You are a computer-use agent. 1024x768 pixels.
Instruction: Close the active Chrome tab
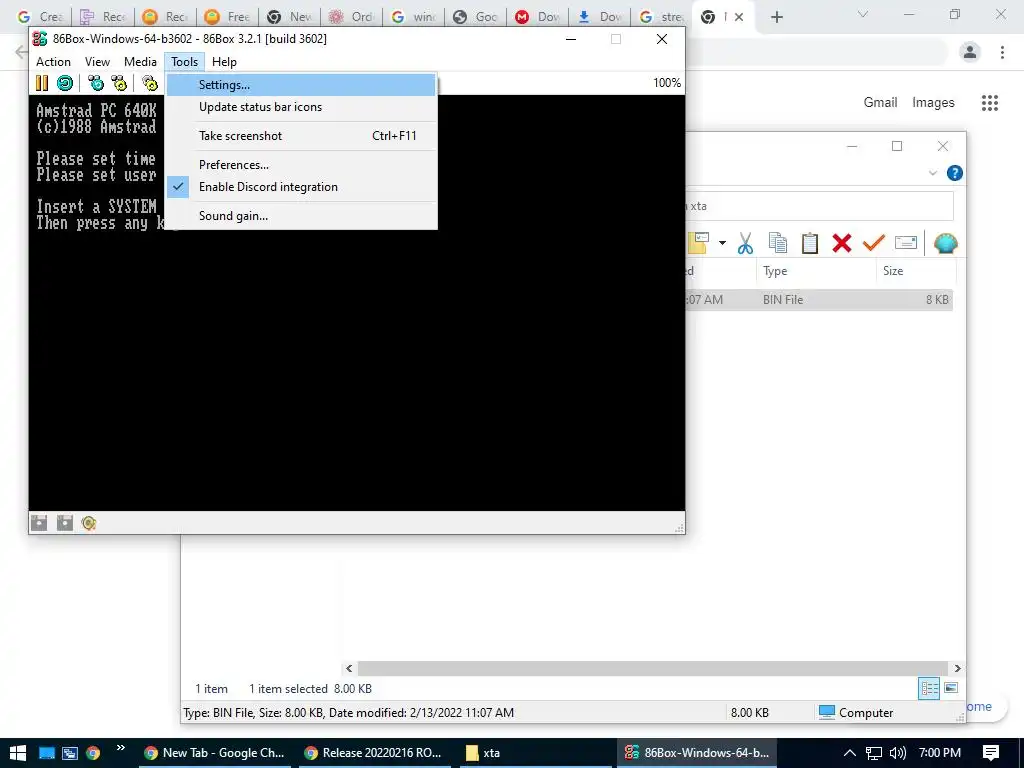coord(739,17)
